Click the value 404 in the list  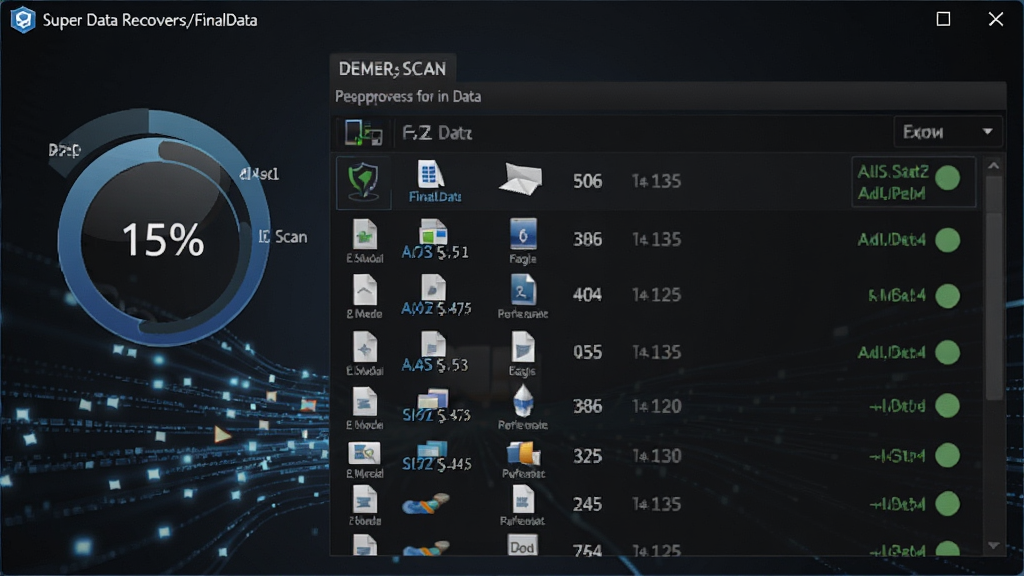(587, 295)
